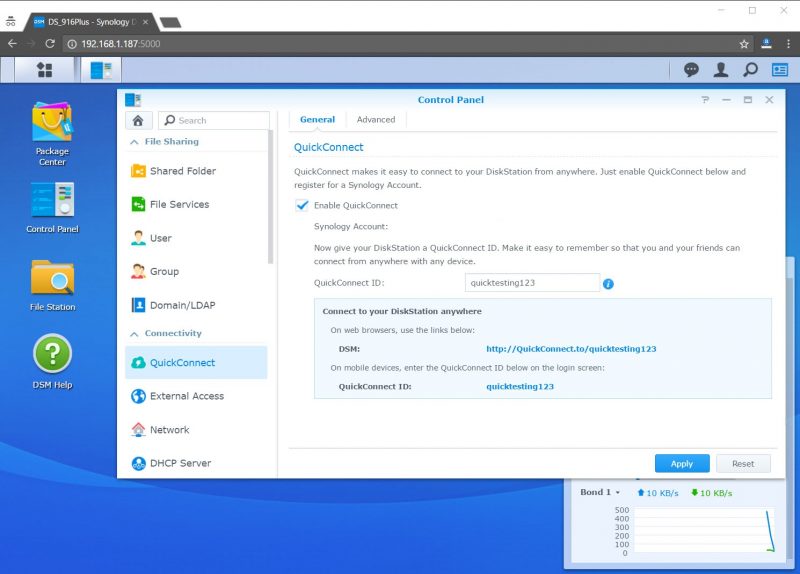Collapse the File Sharing section
Viewport: 800px width, 574px height.
coord(134,142)
